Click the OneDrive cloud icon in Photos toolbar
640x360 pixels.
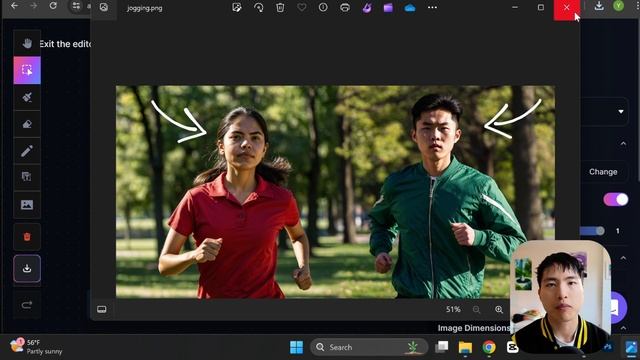(410, 8)
